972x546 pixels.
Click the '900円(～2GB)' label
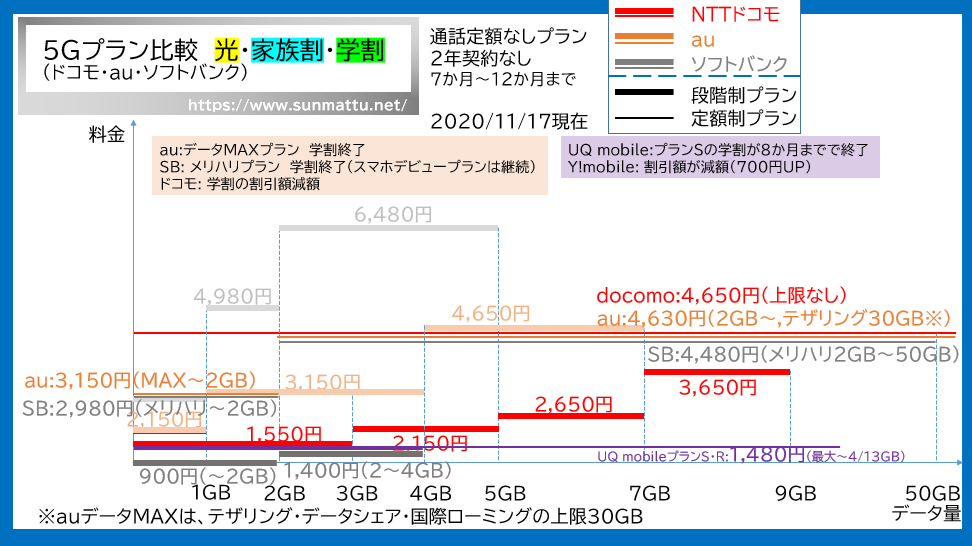(207, 477)
